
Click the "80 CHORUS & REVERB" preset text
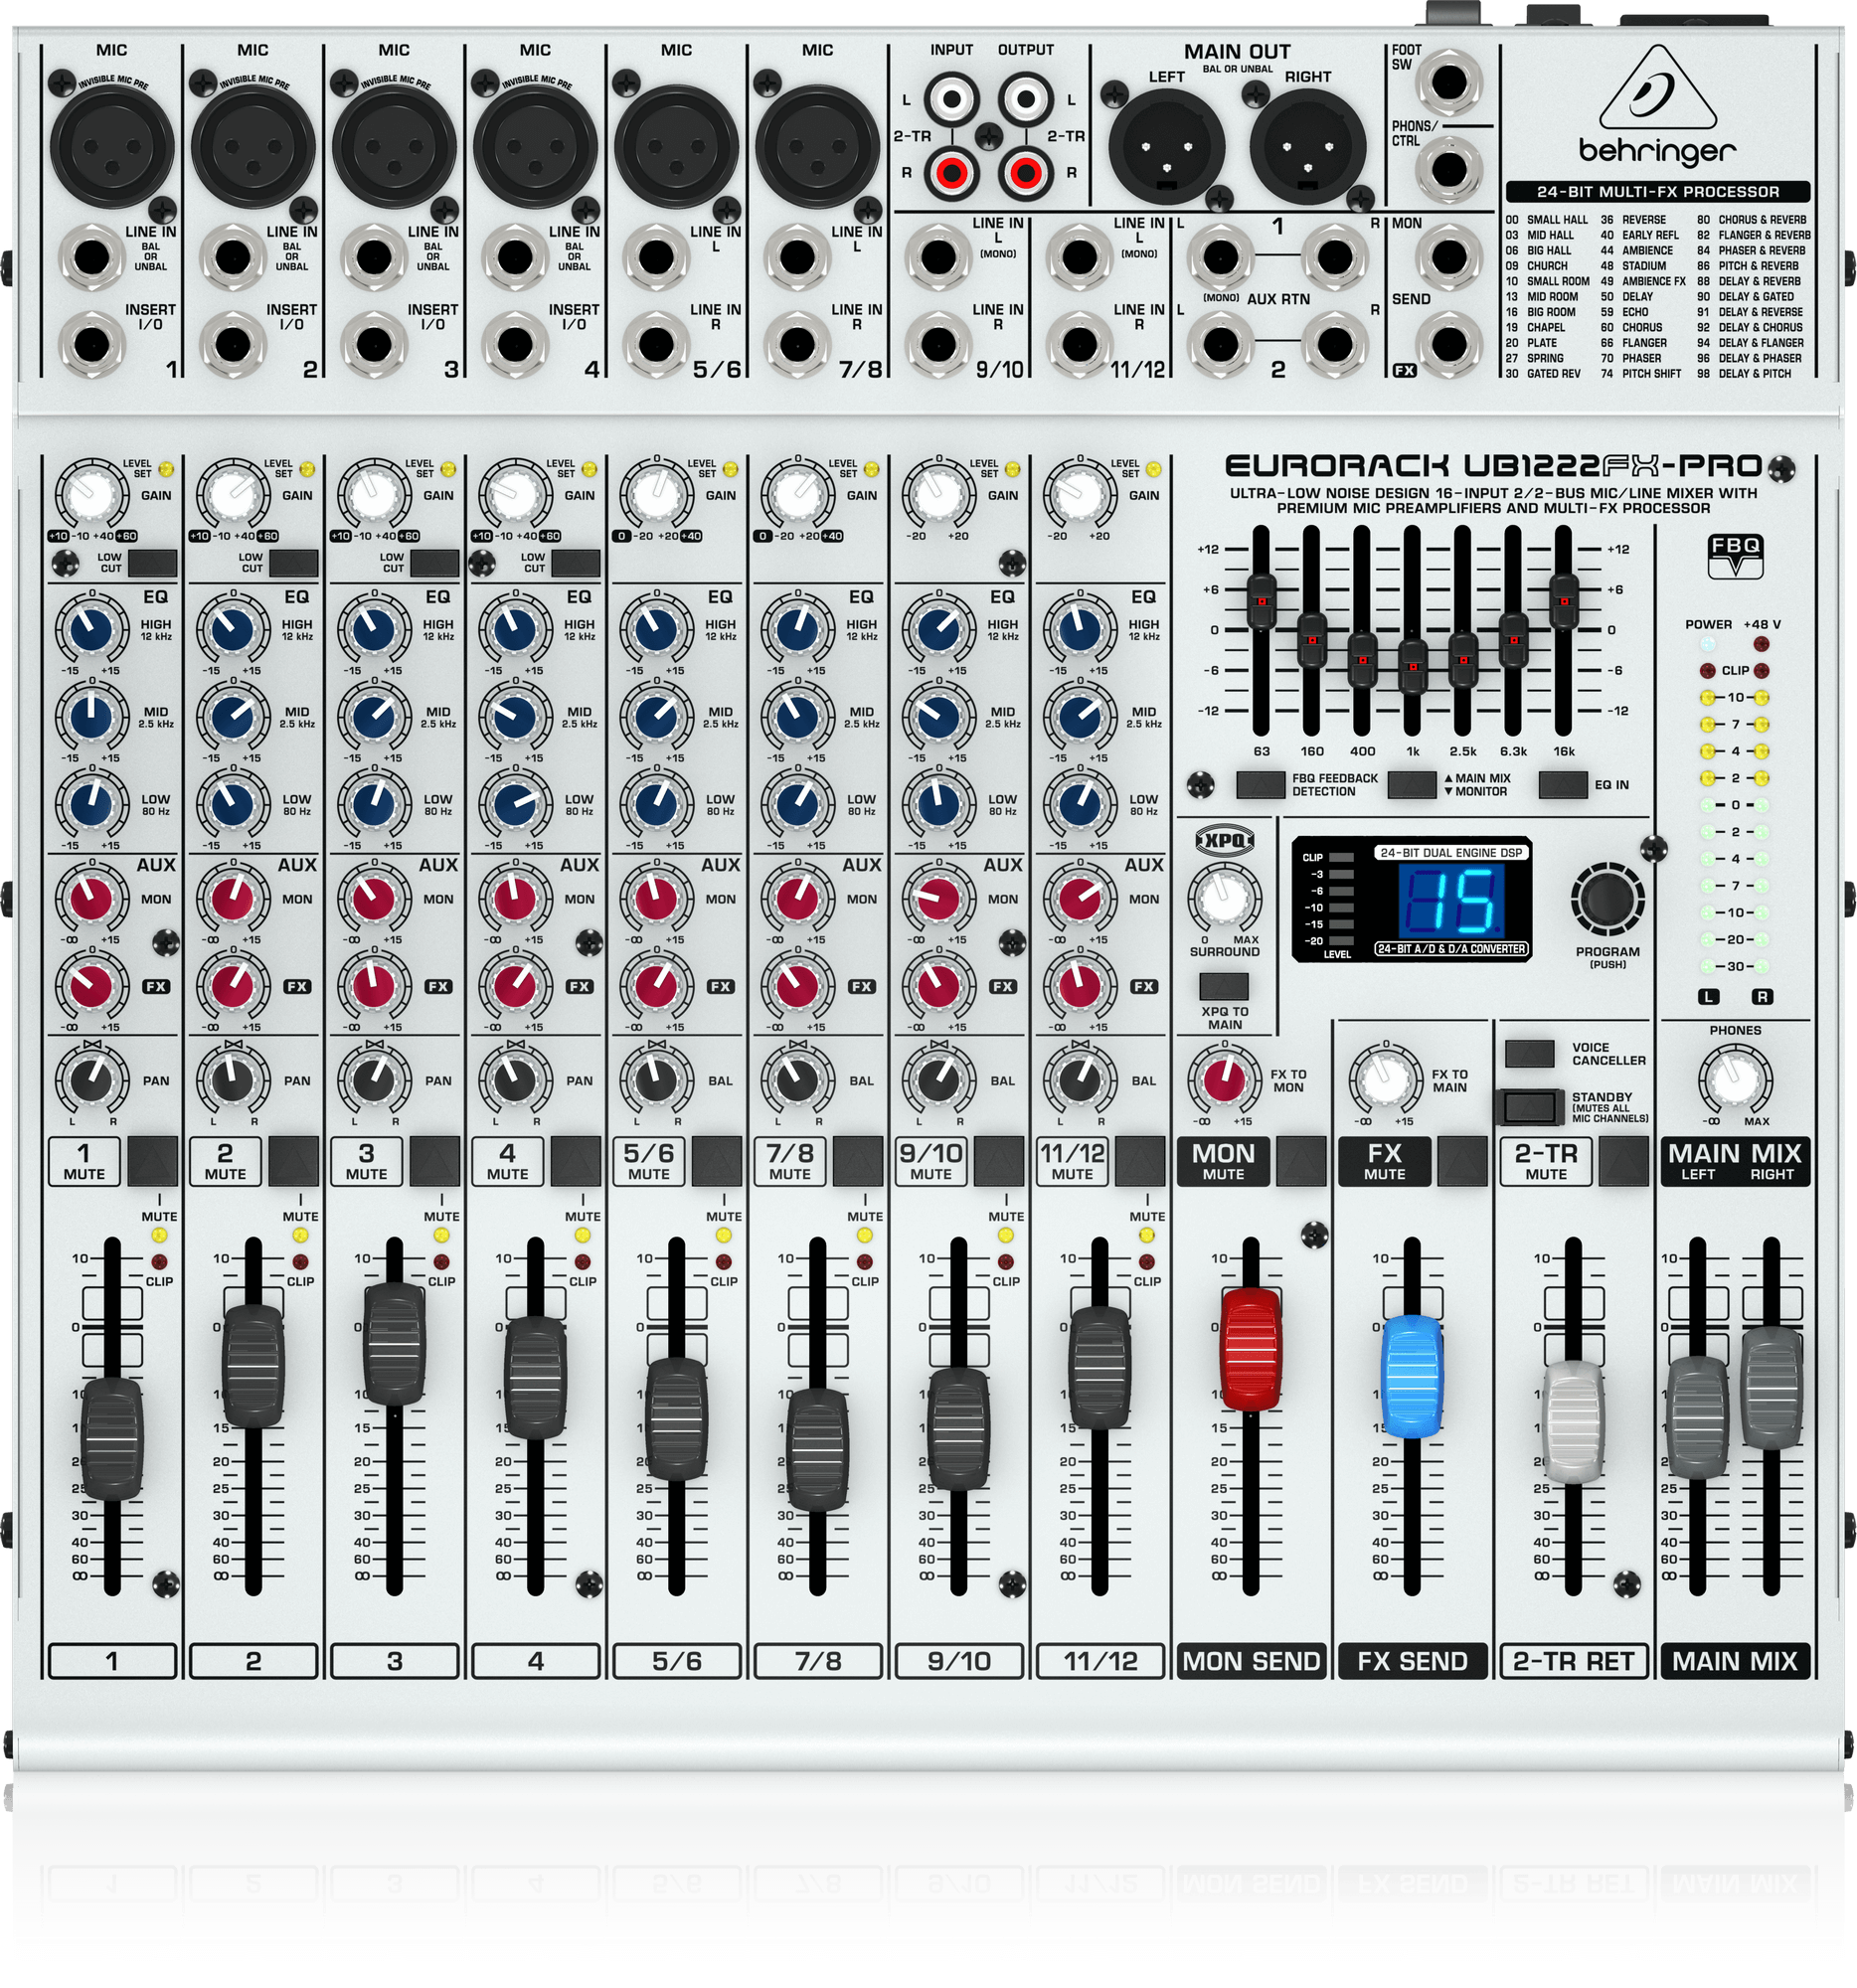coord(1751,220)
